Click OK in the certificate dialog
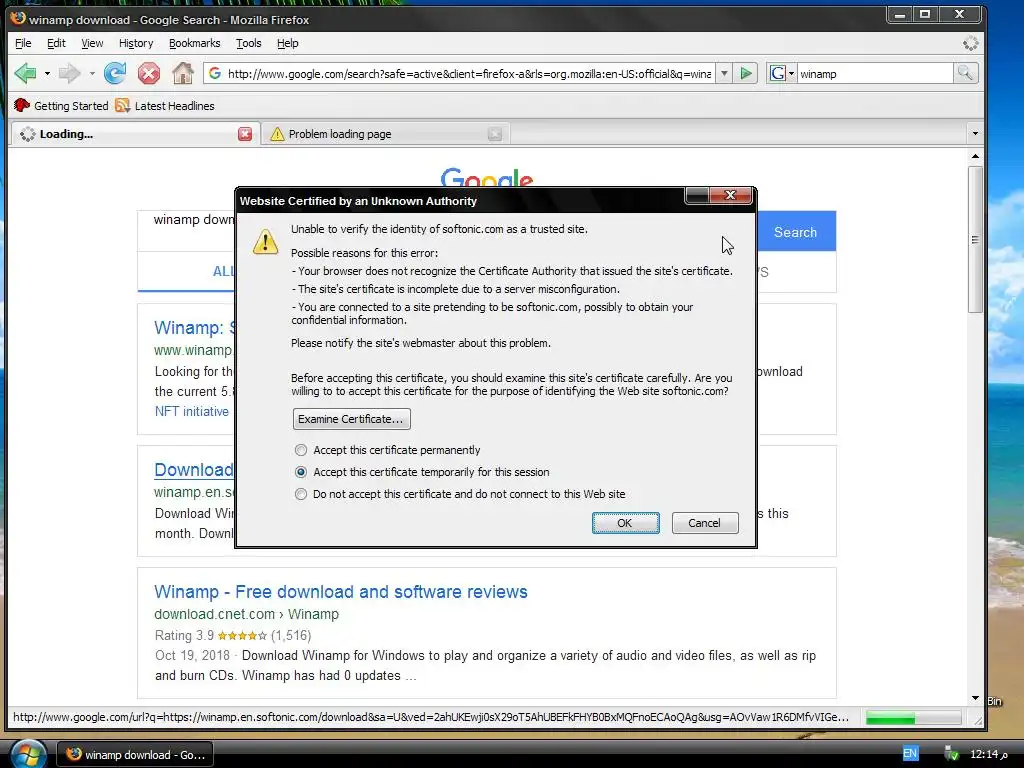This screenshot has width=1024, height=768. pos(625,523)
